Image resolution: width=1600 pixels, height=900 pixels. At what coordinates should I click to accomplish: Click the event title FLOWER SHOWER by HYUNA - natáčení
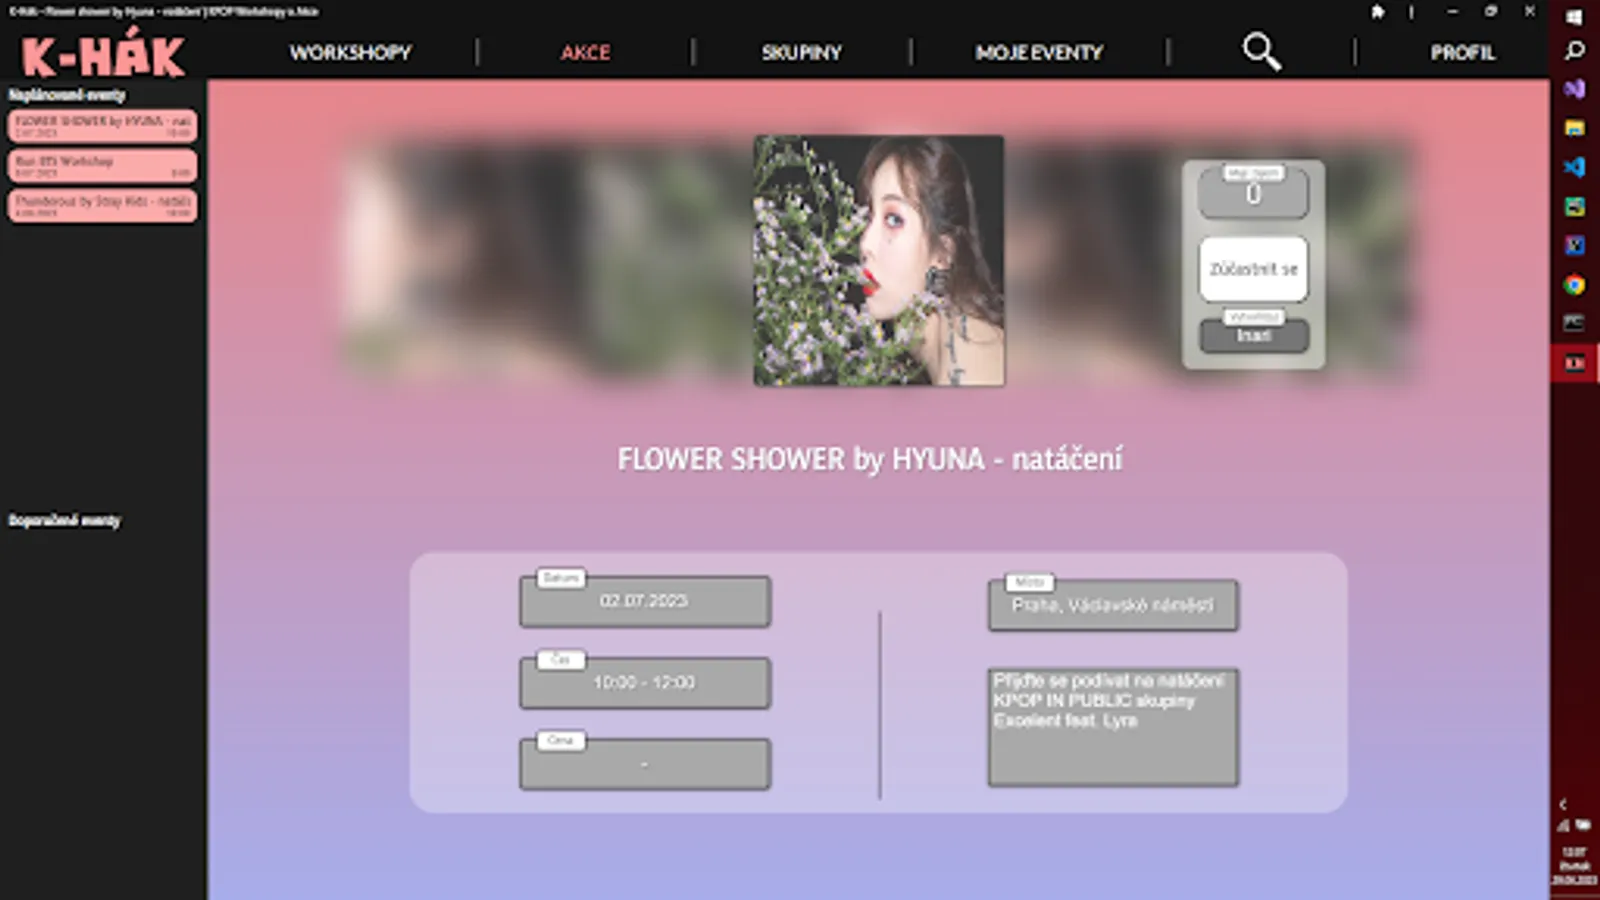click(x=870, y=459)
